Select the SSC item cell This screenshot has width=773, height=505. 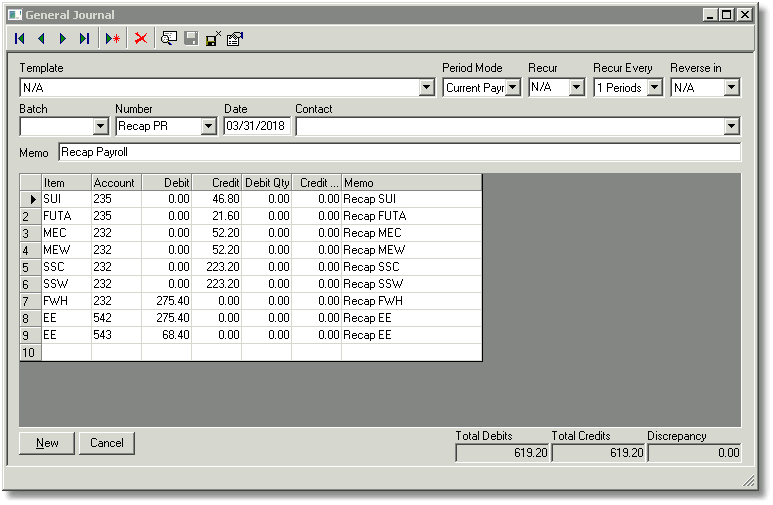click(x=67, y=267)
